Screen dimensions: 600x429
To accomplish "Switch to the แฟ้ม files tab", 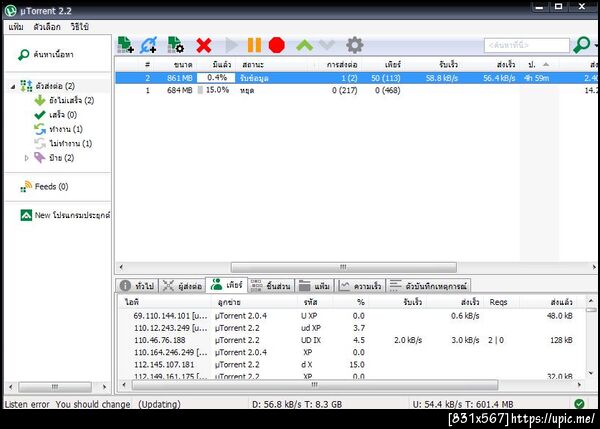I will click(x=315, y=286).
